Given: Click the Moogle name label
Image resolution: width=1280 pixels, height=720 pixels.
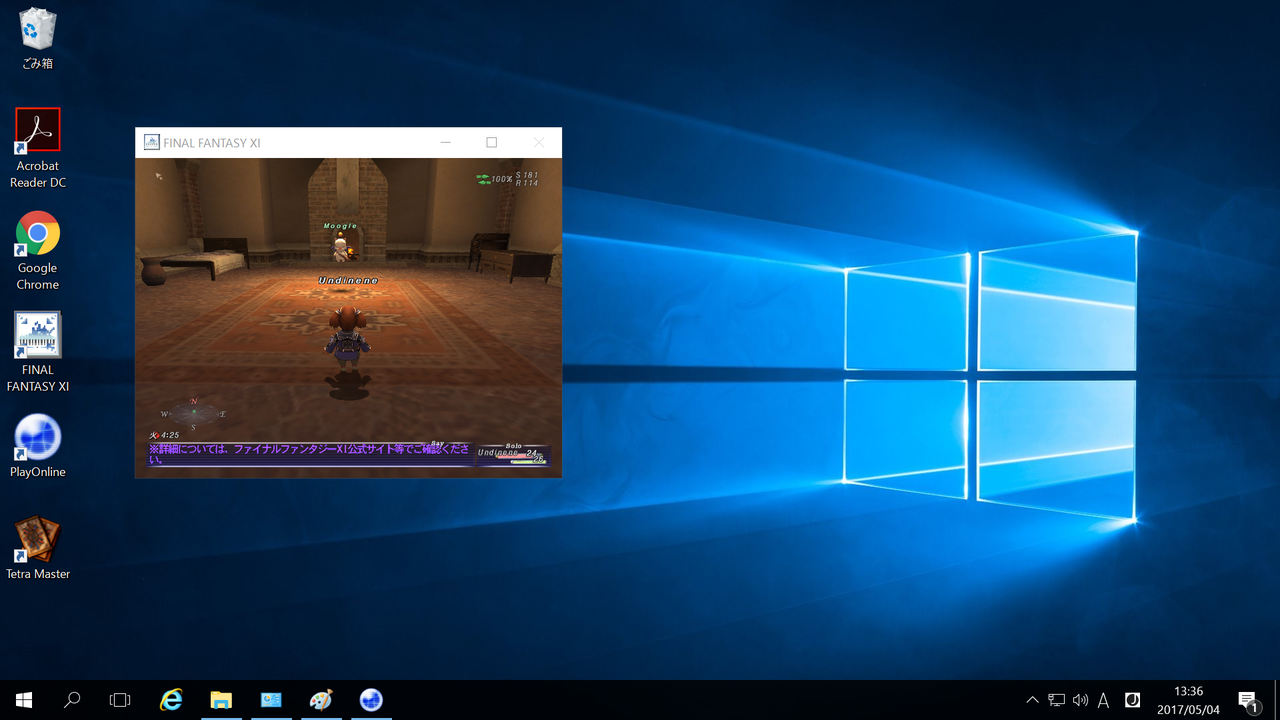Looking at the screenshot, I should click(340, 226).
